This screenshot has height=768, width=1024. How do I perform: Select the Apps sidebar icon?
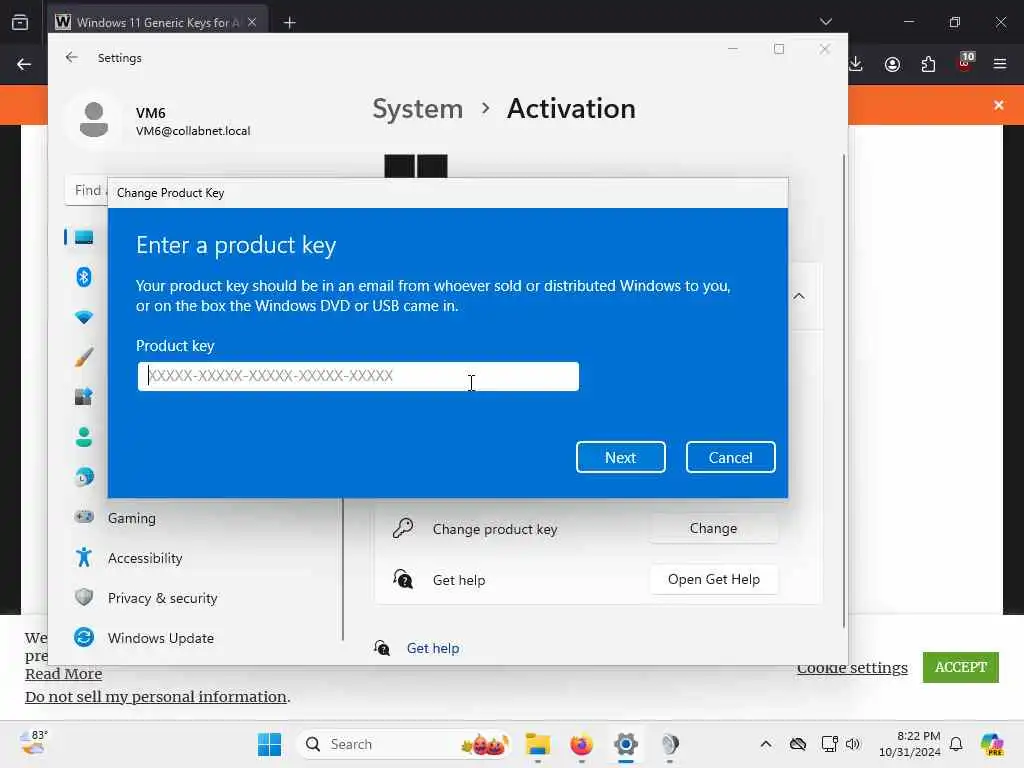coord(84,396)
